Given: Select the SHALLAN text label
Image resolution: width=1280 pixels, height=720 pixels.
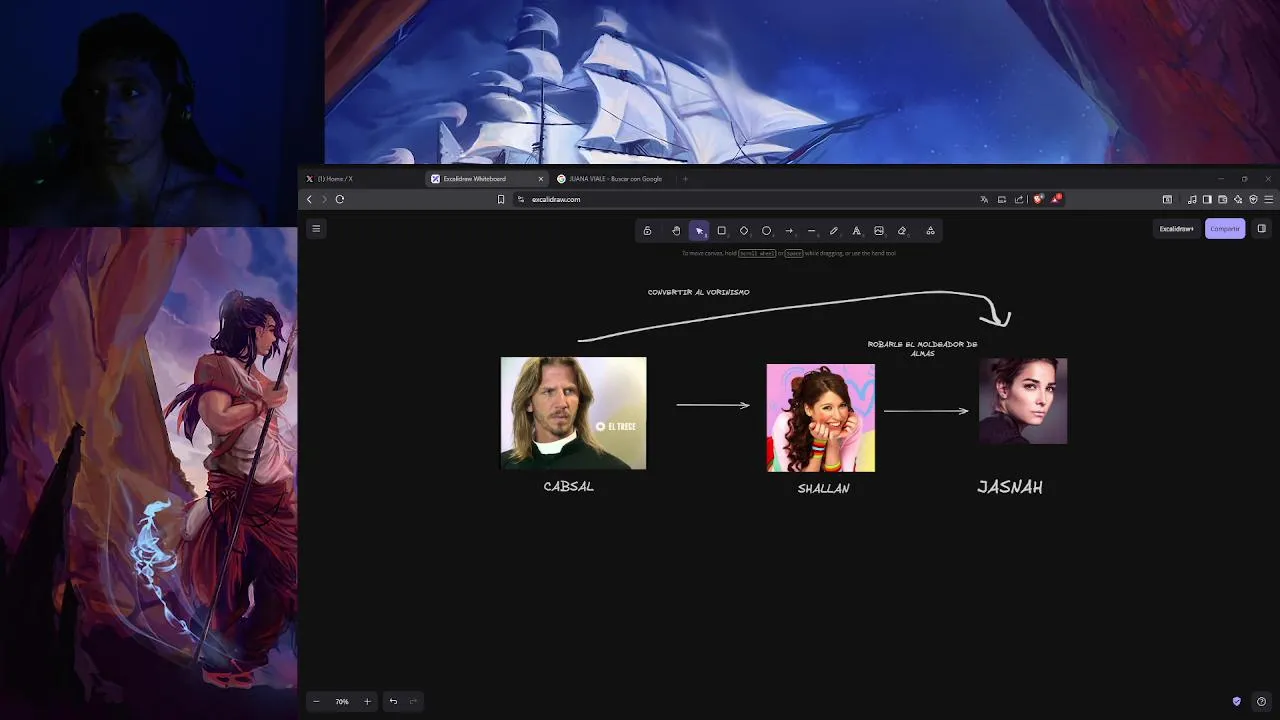Looking at the screenshot, I should 823,489.
